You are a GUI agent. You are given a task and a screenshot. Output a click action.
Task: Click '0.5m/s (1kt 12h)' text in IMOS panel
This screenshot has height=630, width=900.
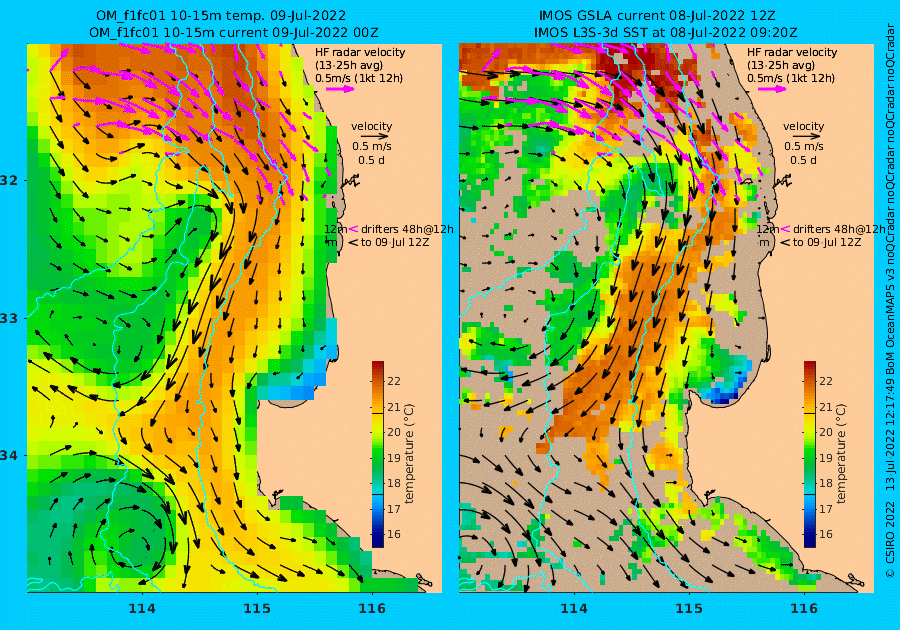tap(790, 79)
